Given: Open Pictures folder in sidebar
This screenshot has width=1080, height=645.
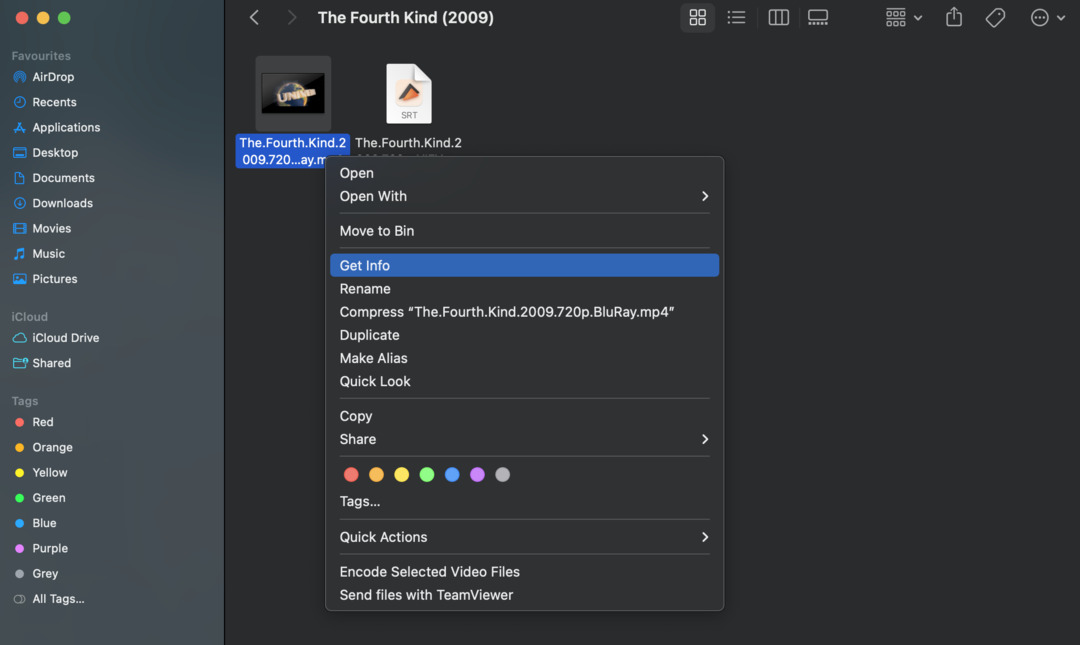Looking at the screenshot, I should click(x=54, y=279).
